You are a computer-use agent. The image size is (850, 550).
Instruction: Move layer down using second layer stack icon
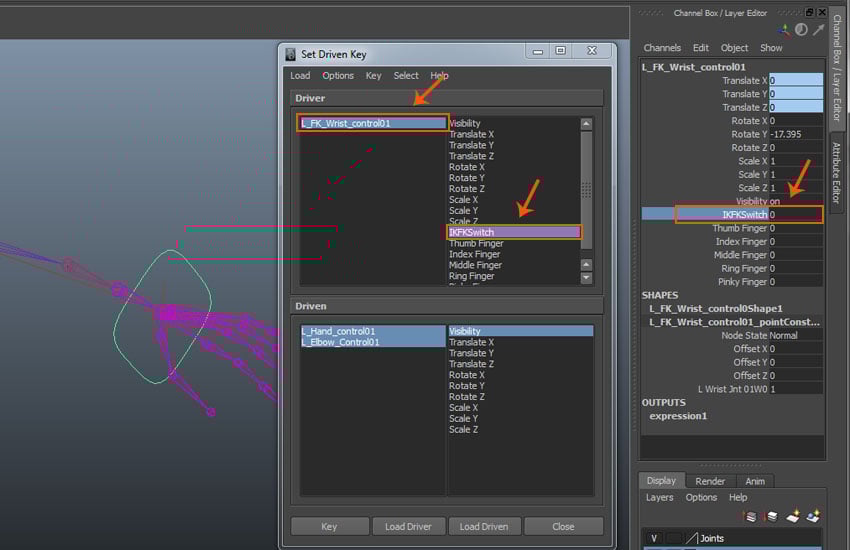tap(770, 516)
